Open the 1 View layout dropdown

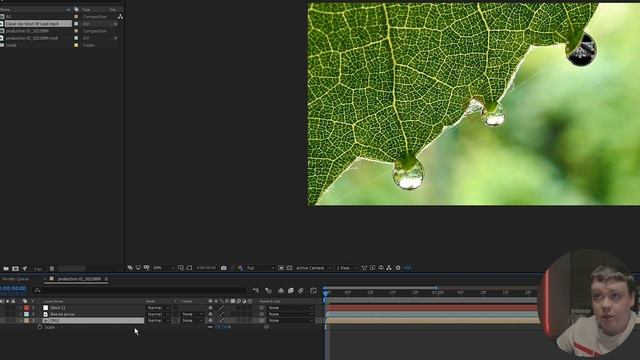(347, 268)
